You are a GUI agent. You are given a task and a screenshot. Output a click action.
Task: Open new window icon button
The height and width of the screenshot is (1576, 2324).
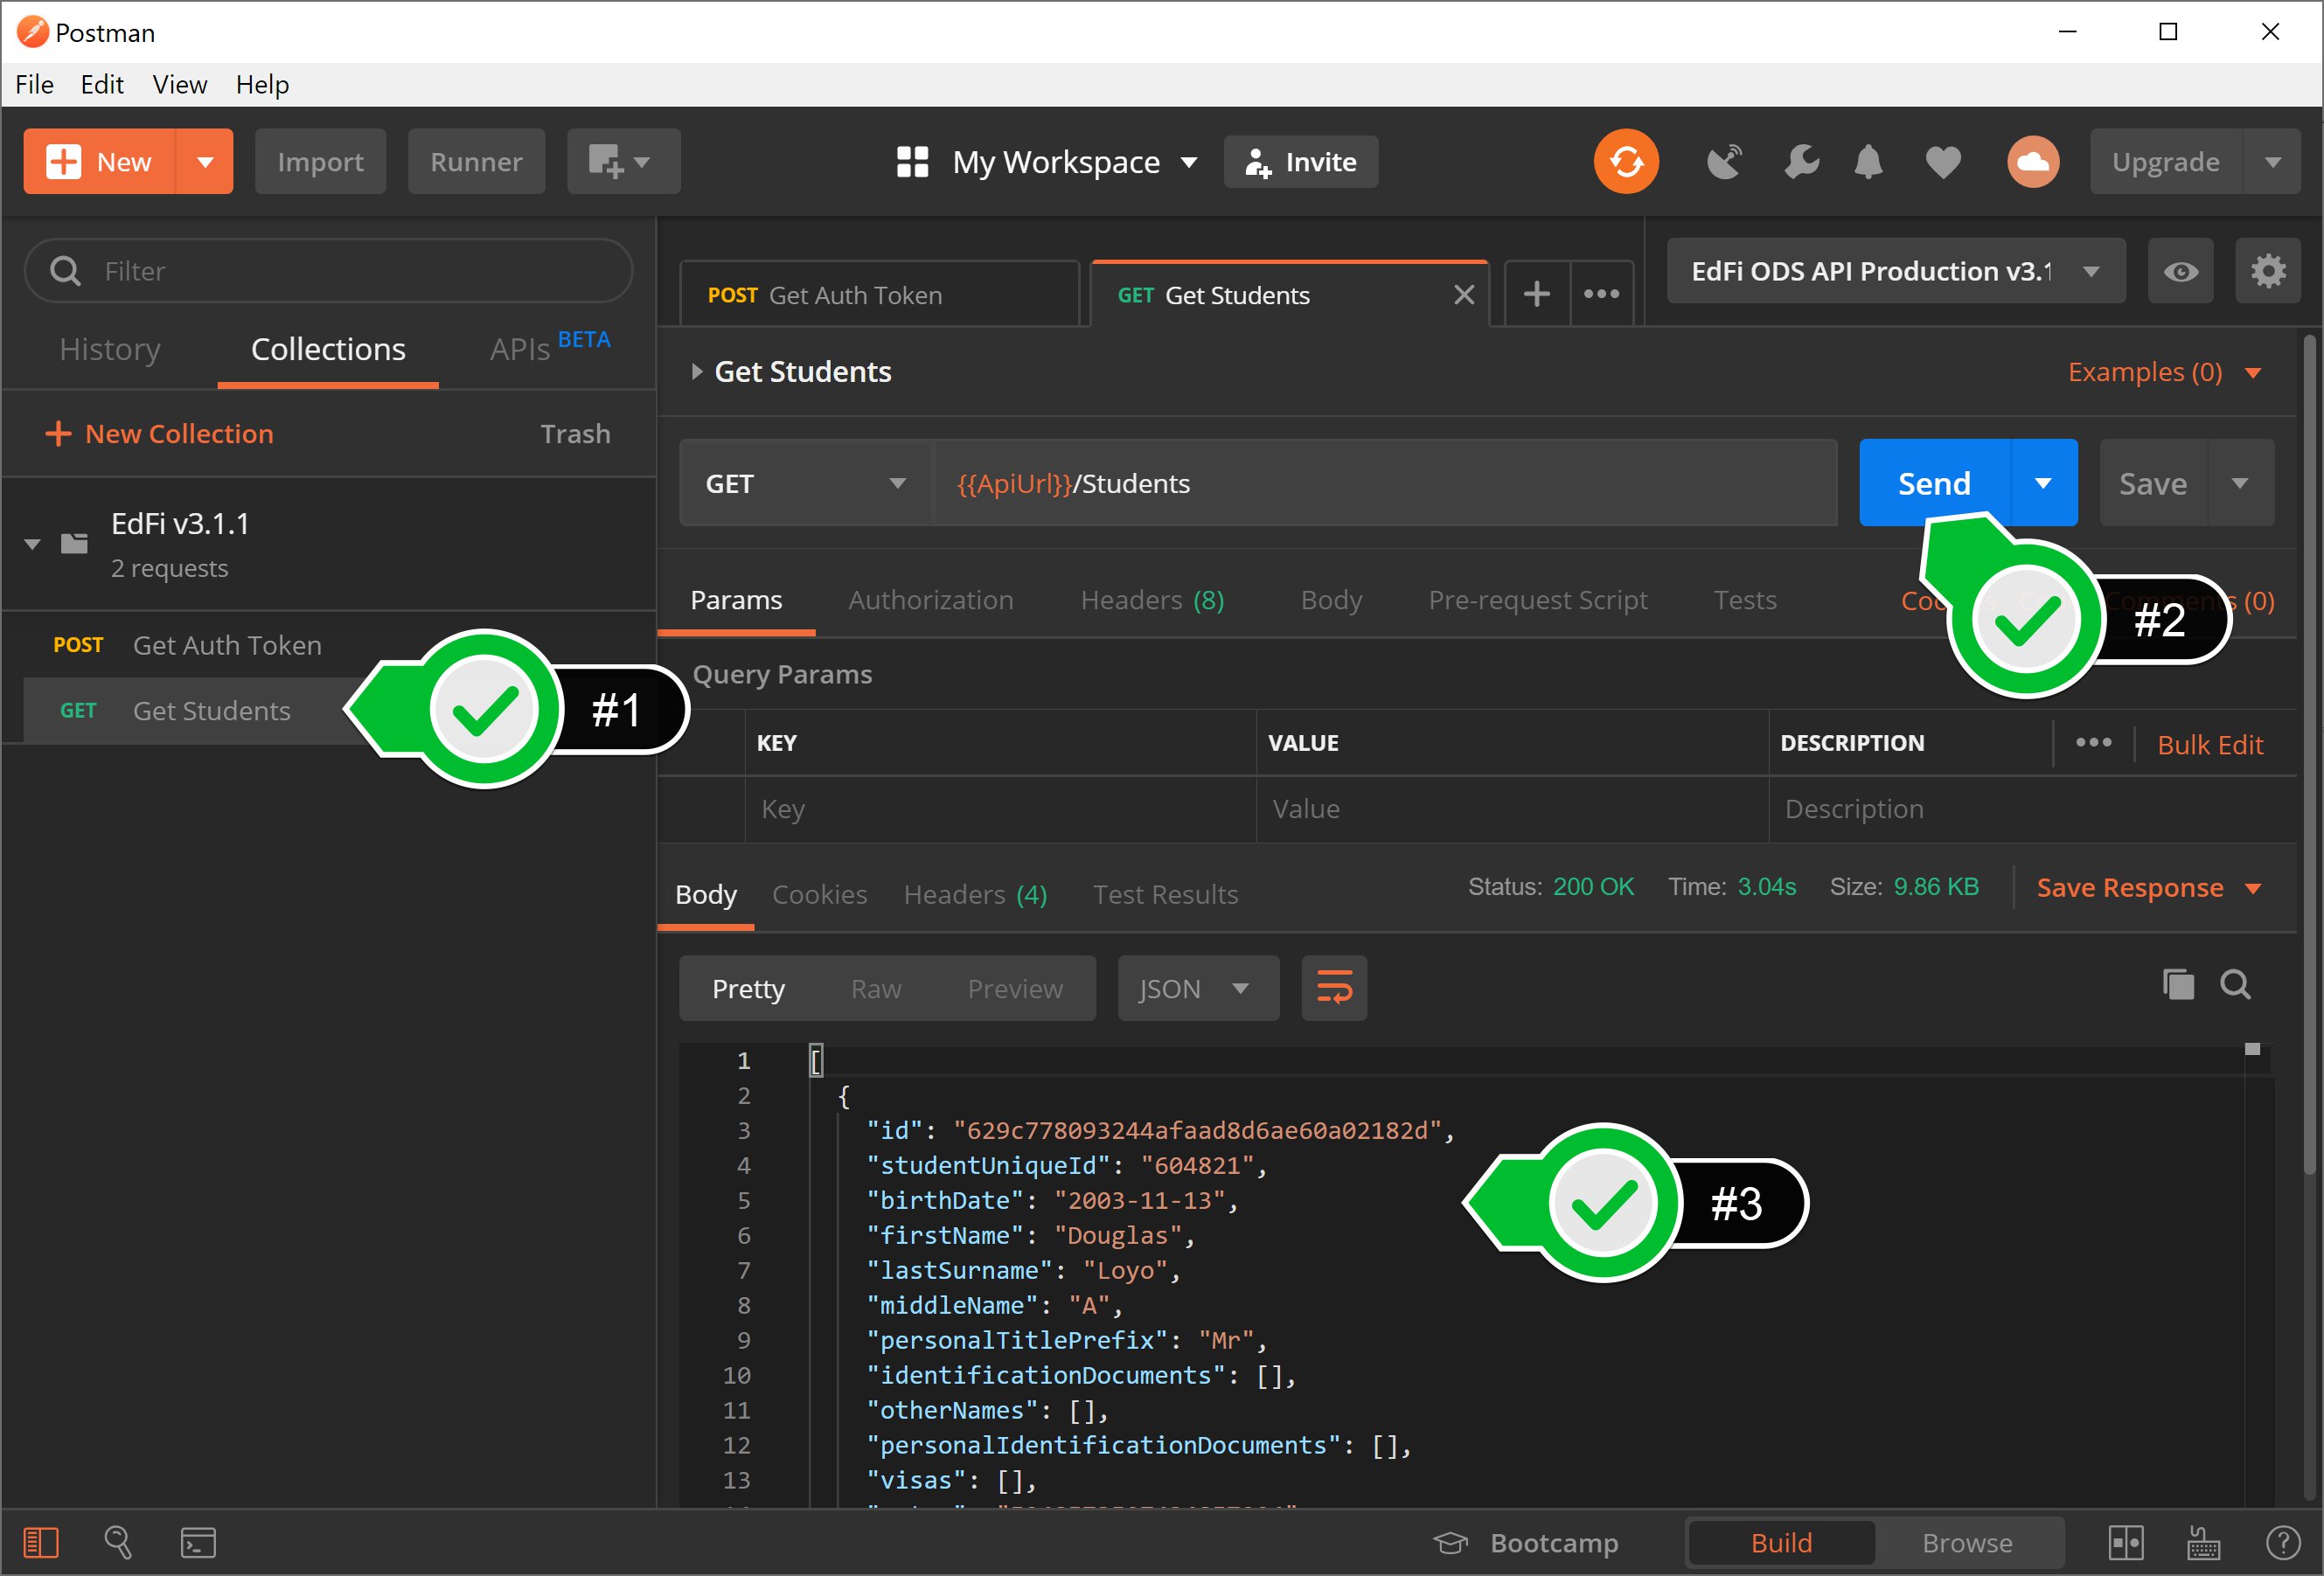point(623,161)
